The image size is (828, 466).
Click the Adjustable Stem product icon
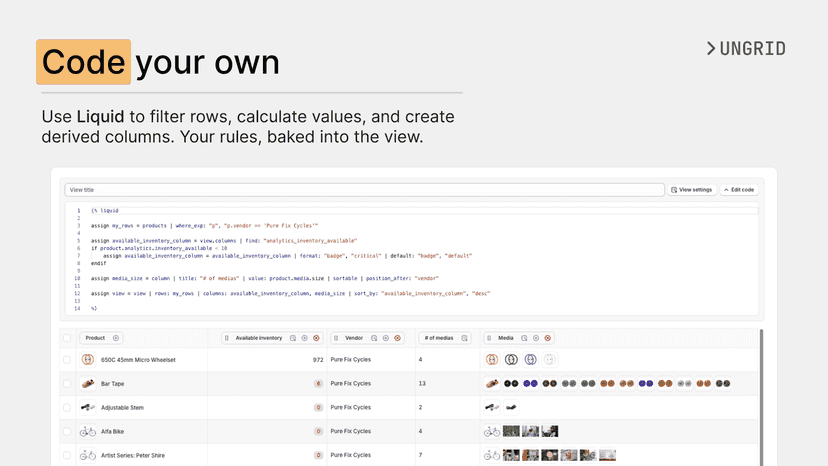(x=88, y=407)
